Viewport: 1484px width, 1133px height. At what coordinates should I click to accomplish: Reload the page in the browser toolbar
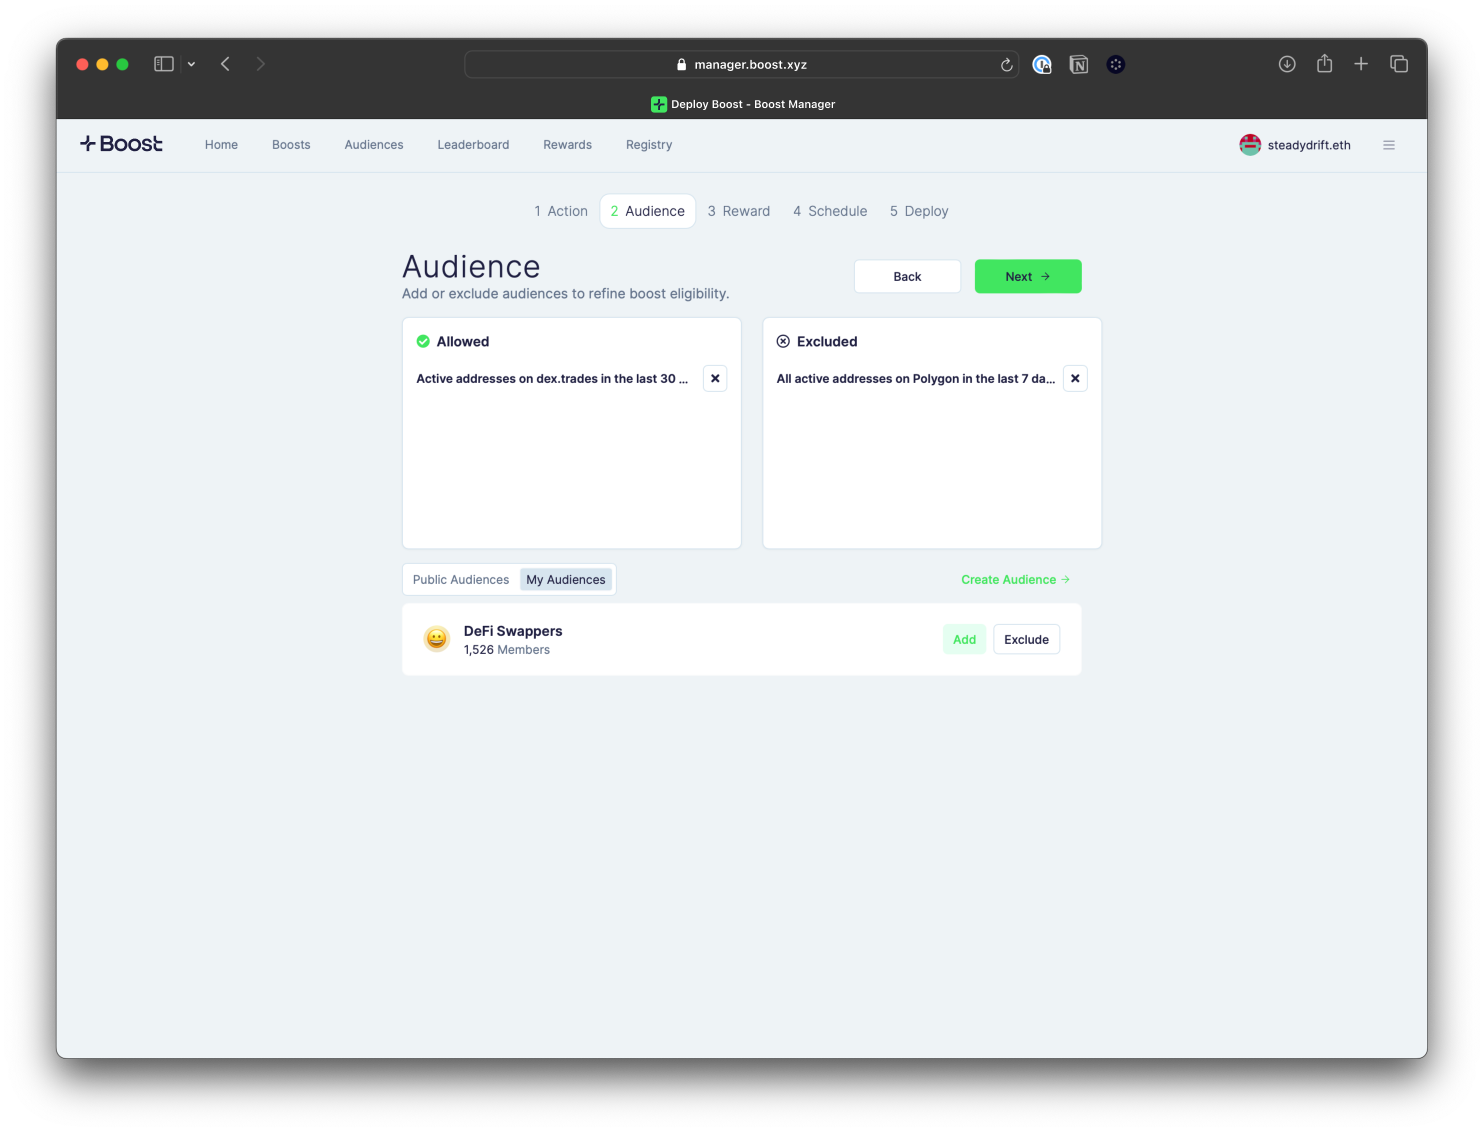[1006, 64]
